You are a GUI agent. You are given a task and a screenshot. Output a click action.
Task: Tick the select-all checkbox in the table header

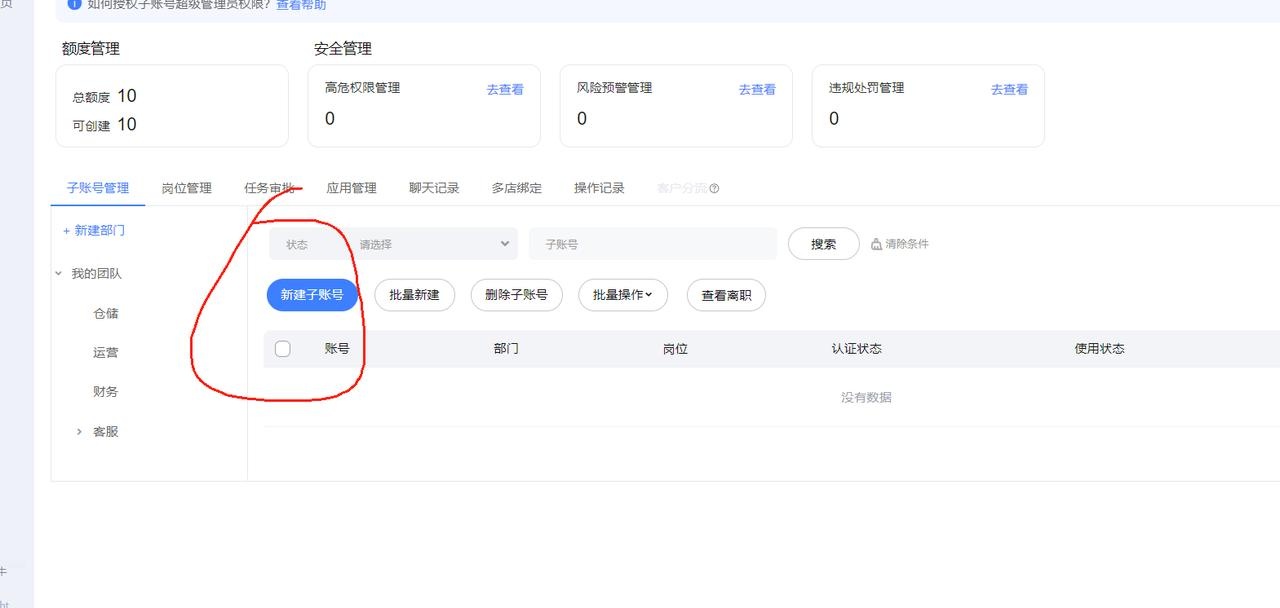283,349
